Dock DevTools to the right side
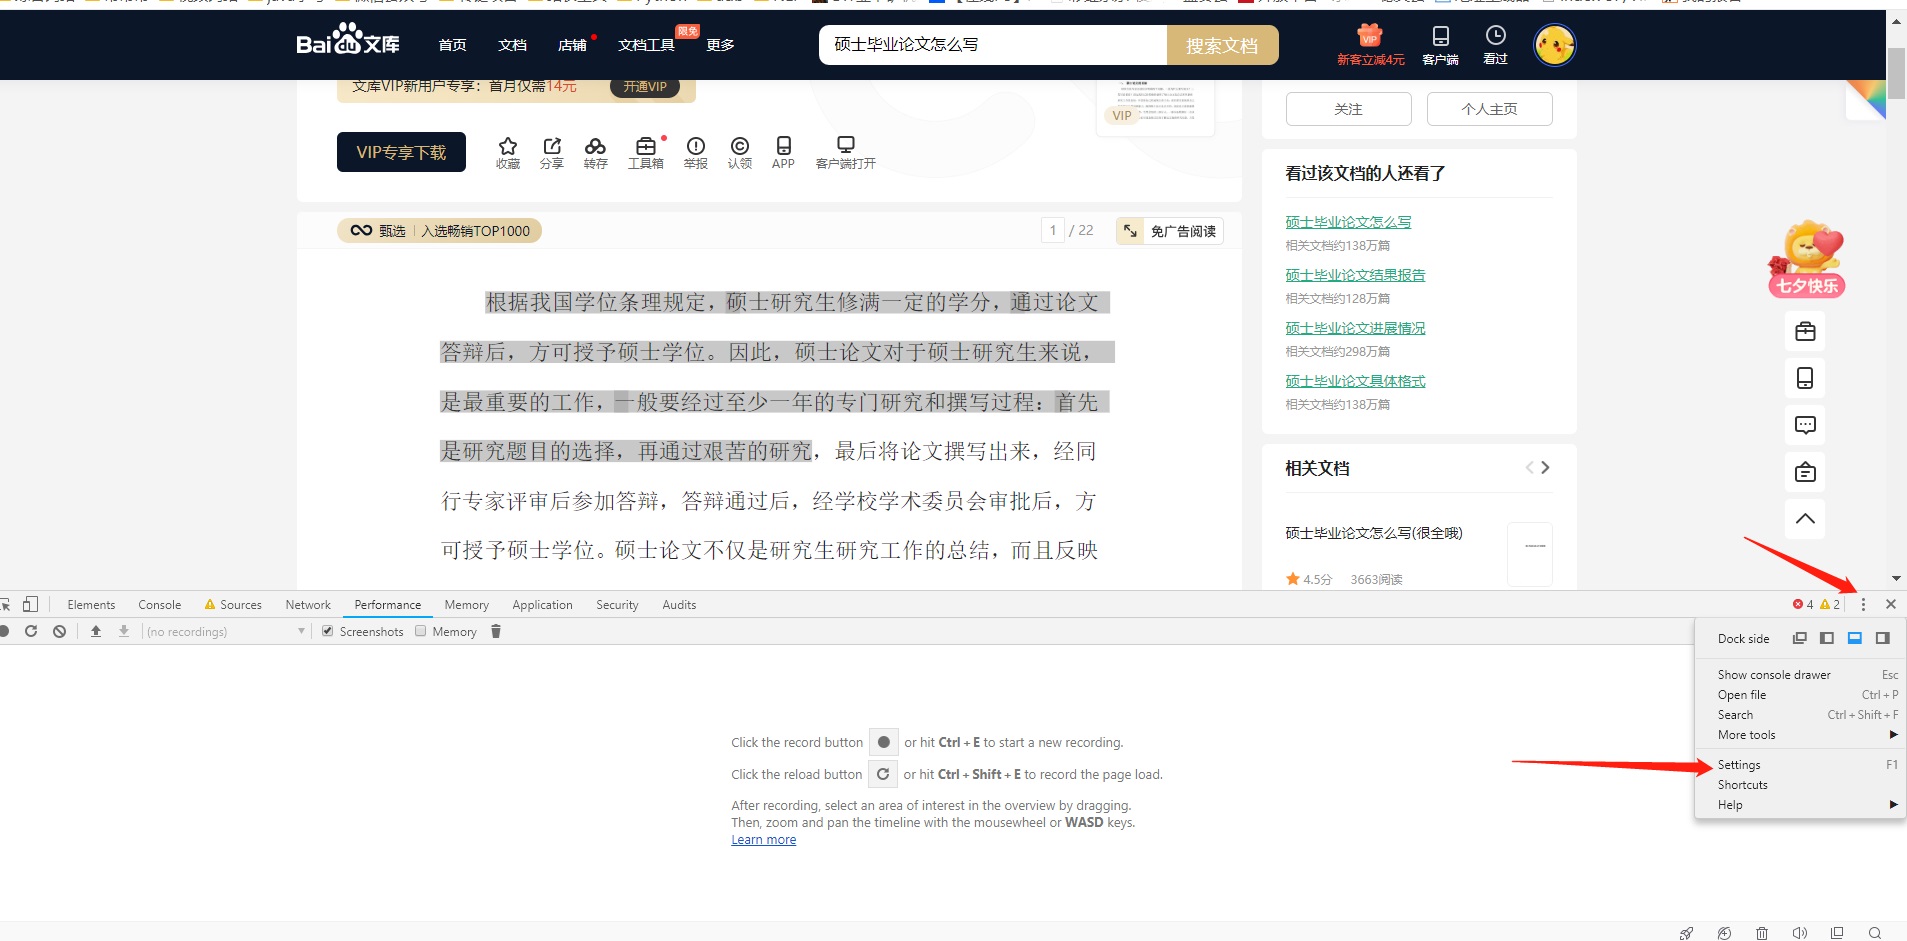 [x=1882, y=638]
